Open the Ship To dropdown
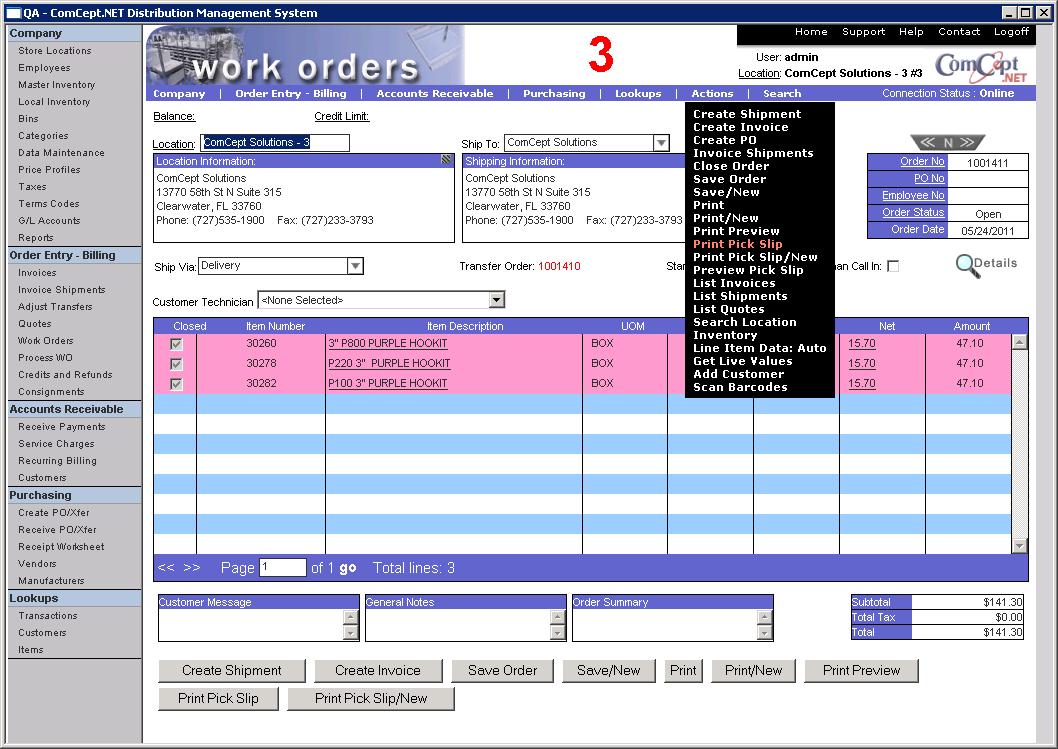The image size is (1058, 749). (x=661, y=143)
